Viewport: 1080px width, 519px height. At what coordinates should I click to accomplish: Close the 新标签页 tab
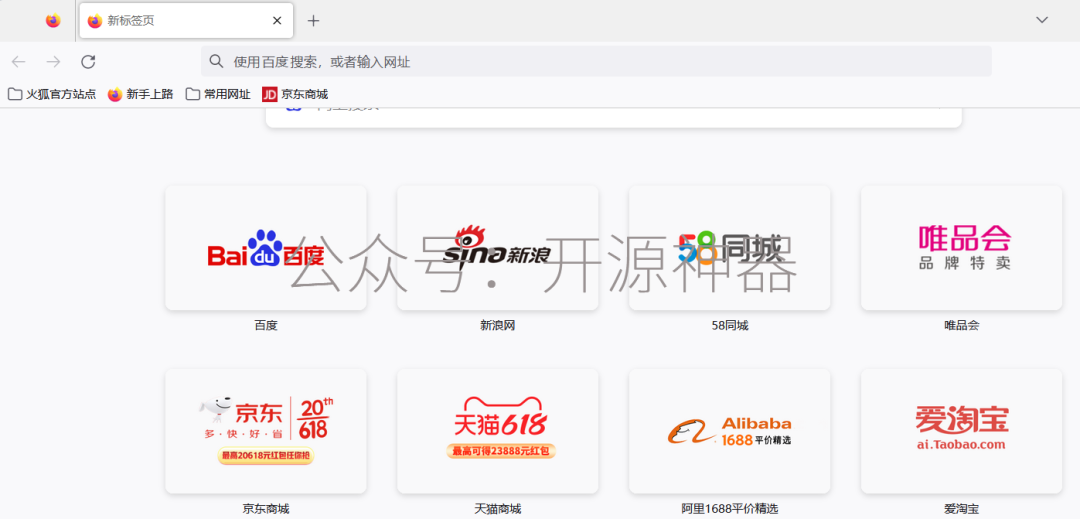click(x=277, y=21)
